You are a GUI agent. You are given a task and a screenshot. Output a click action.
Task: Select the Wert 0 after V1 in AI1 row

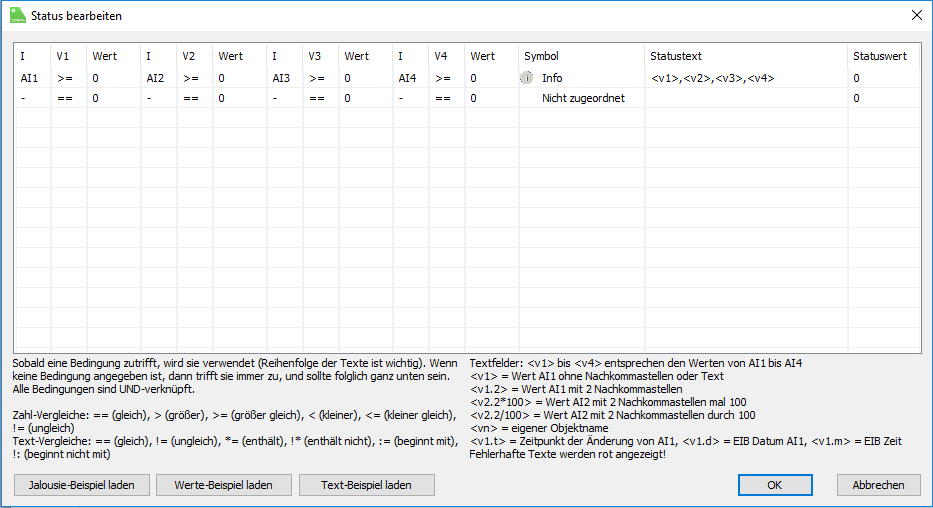tap(114, 78)
